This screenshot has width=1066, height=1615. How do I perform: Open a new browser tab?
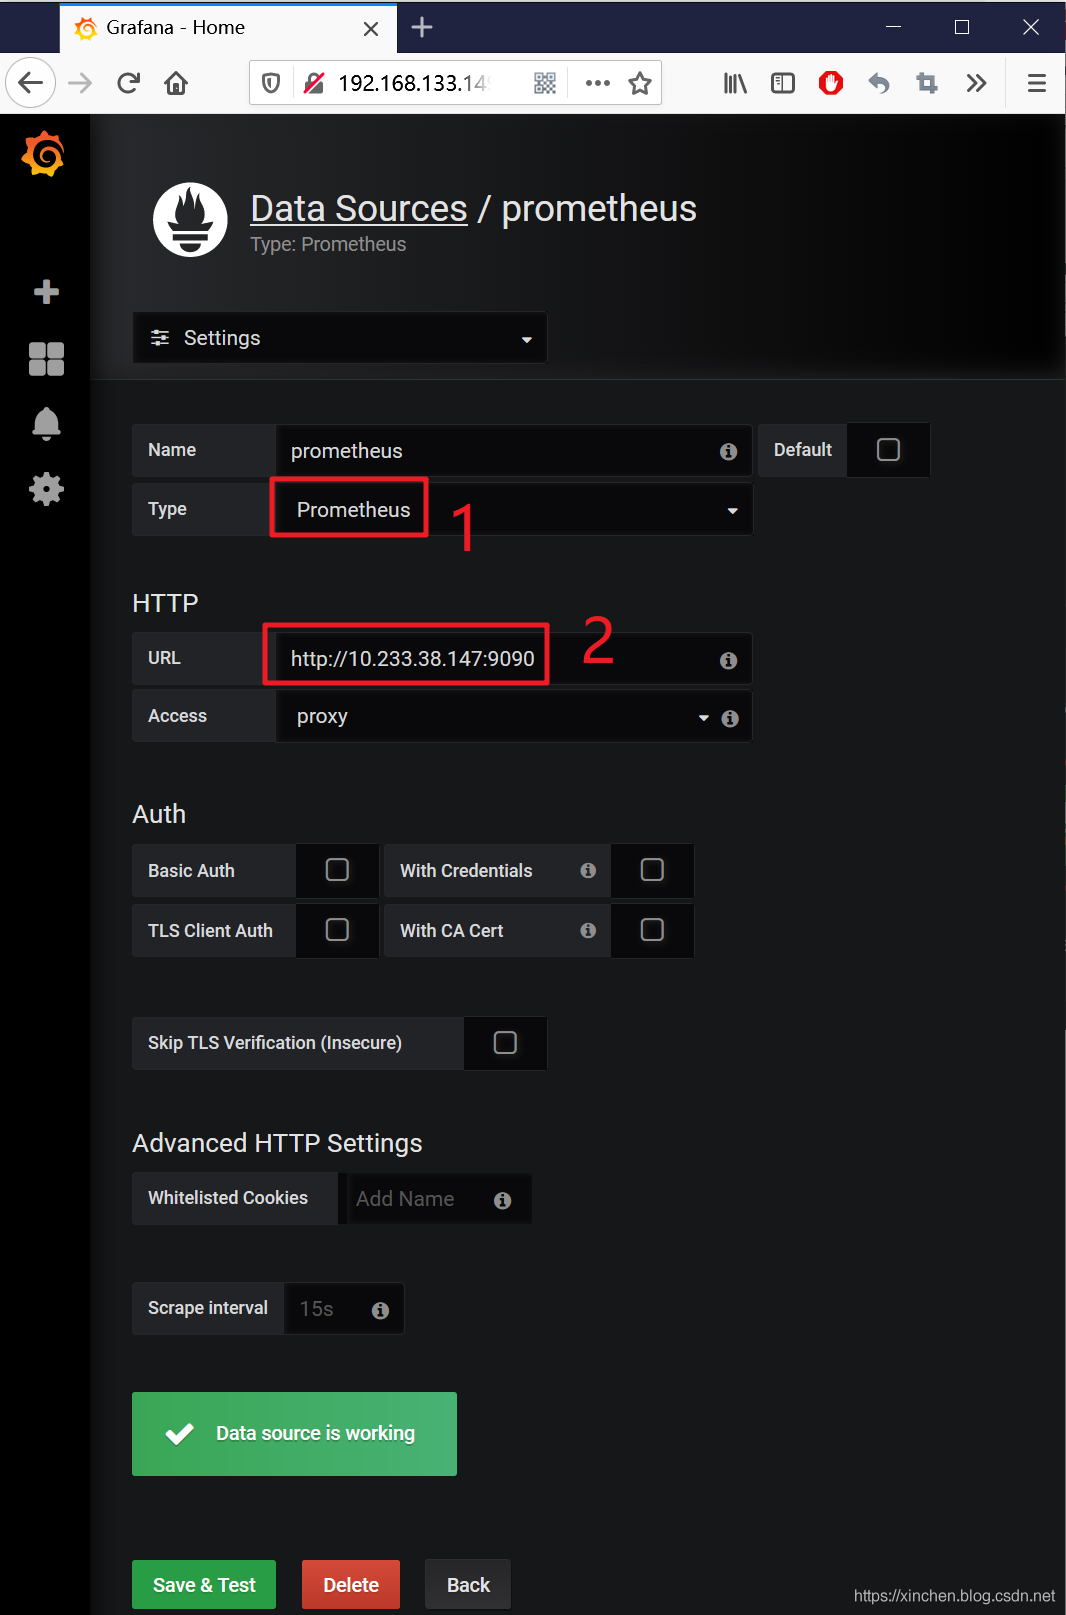point(422,28)
